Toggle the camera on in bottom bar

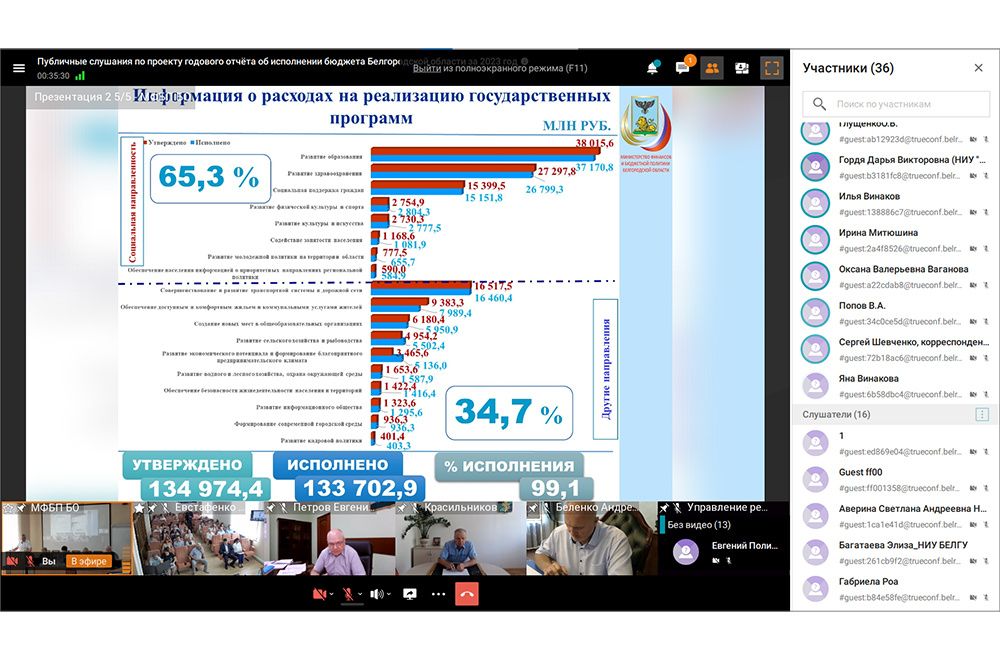319,594
